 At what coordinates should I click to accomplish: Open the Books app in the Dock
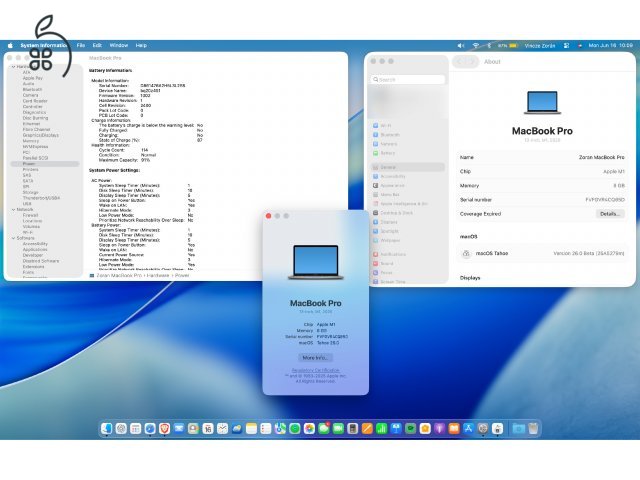(453, 428)
